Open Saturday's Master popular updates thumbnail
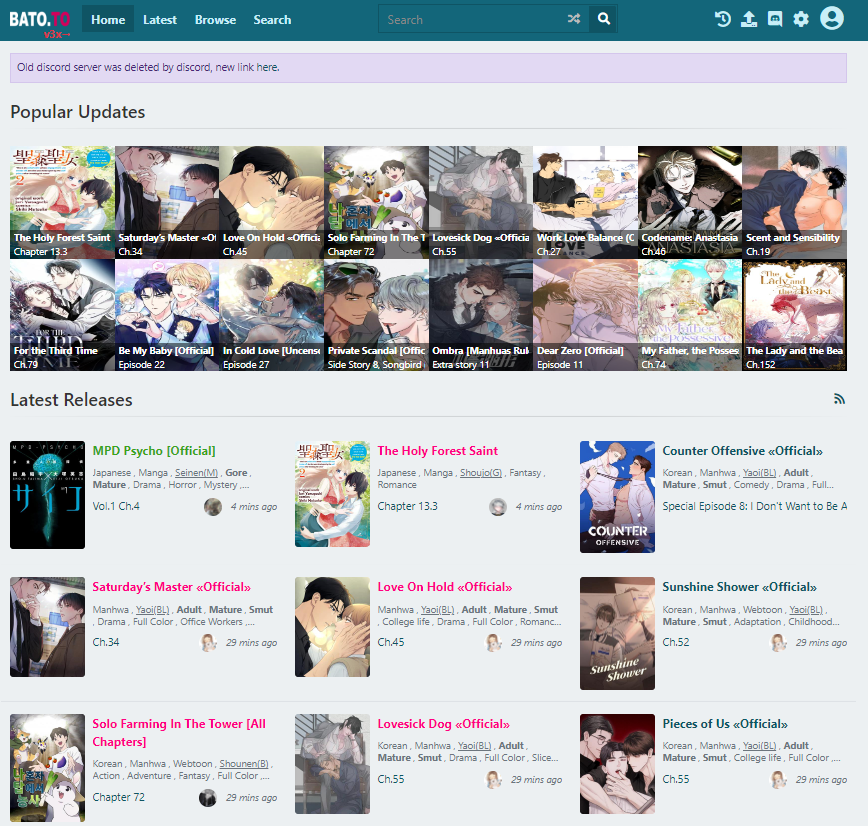The image size is (868, 826). 167,202
